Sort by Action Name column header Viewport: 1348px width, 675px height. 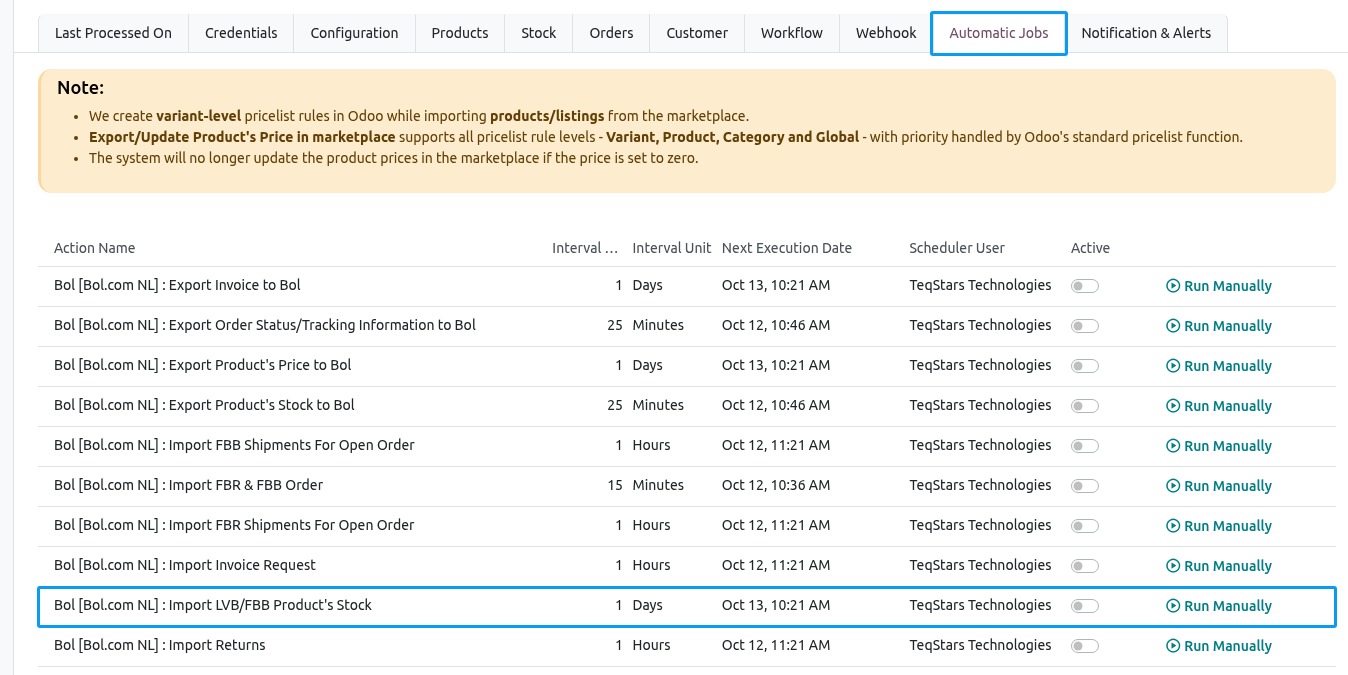pos(94,248)
